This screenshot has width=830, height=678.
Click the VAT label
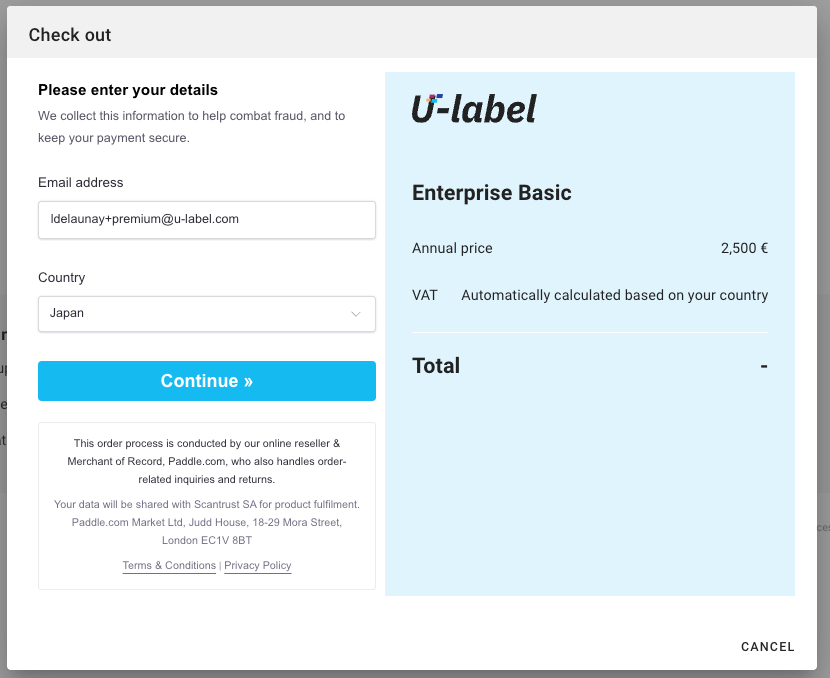click(x=424, y=295)
